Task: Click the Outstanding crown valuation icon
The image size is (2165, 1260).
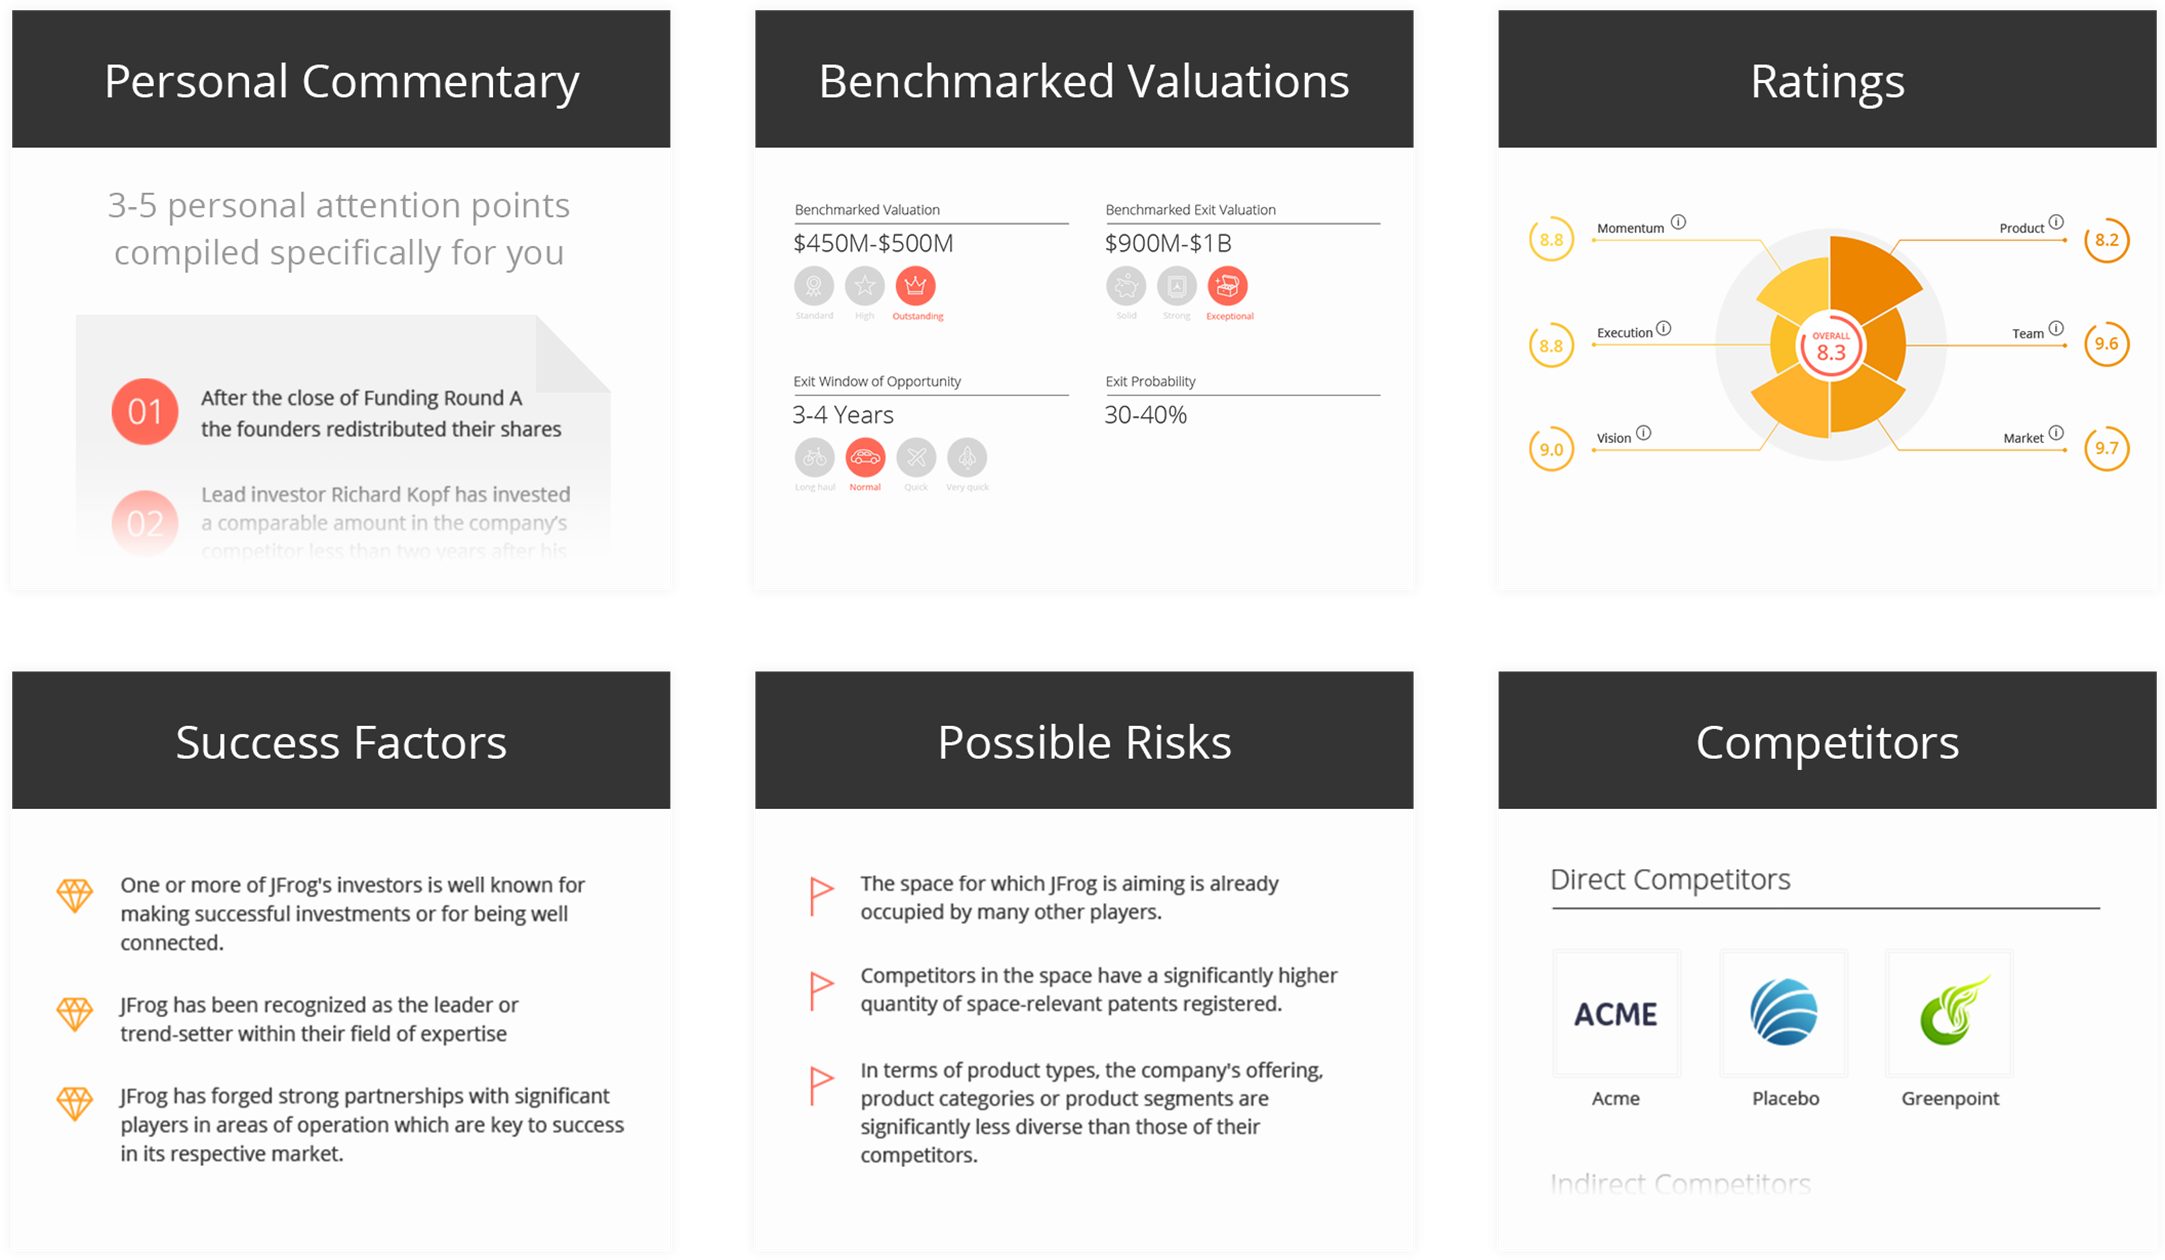Action: tap(915, 287)
